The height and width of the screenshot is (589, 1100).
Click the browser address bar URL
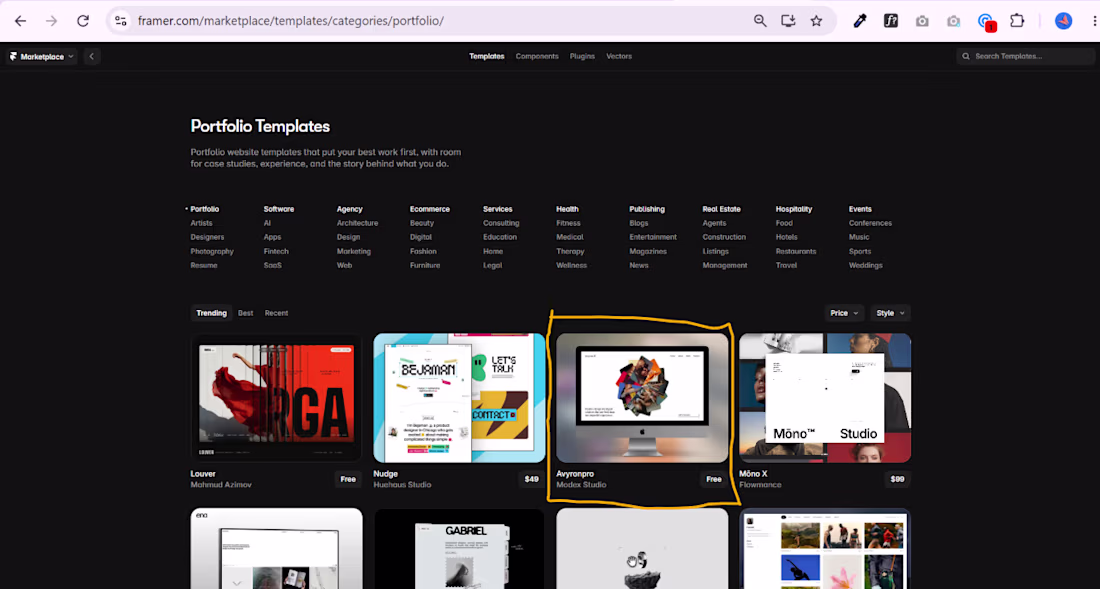coord(290,21)
